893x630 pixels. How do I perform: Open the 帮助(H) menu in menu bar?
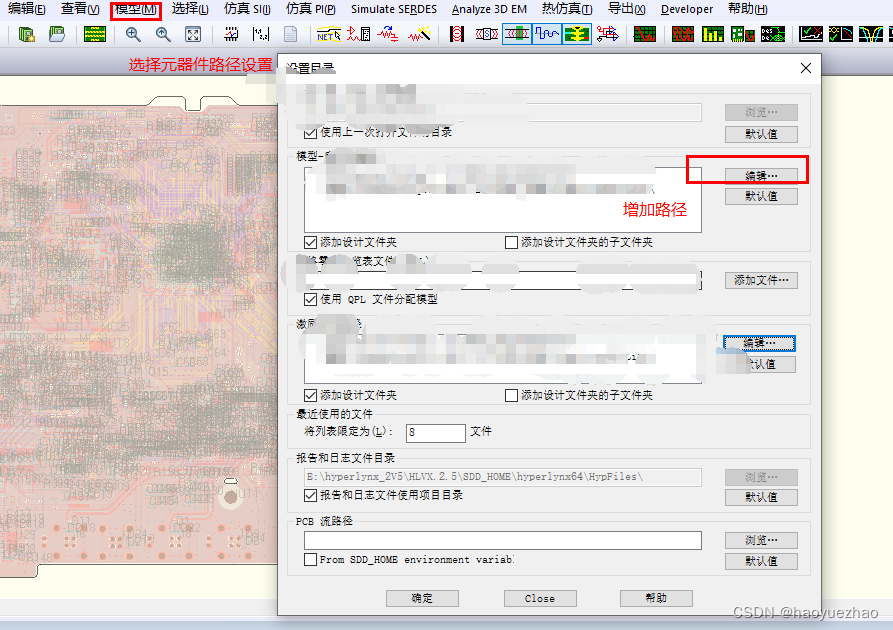point(748,9)
